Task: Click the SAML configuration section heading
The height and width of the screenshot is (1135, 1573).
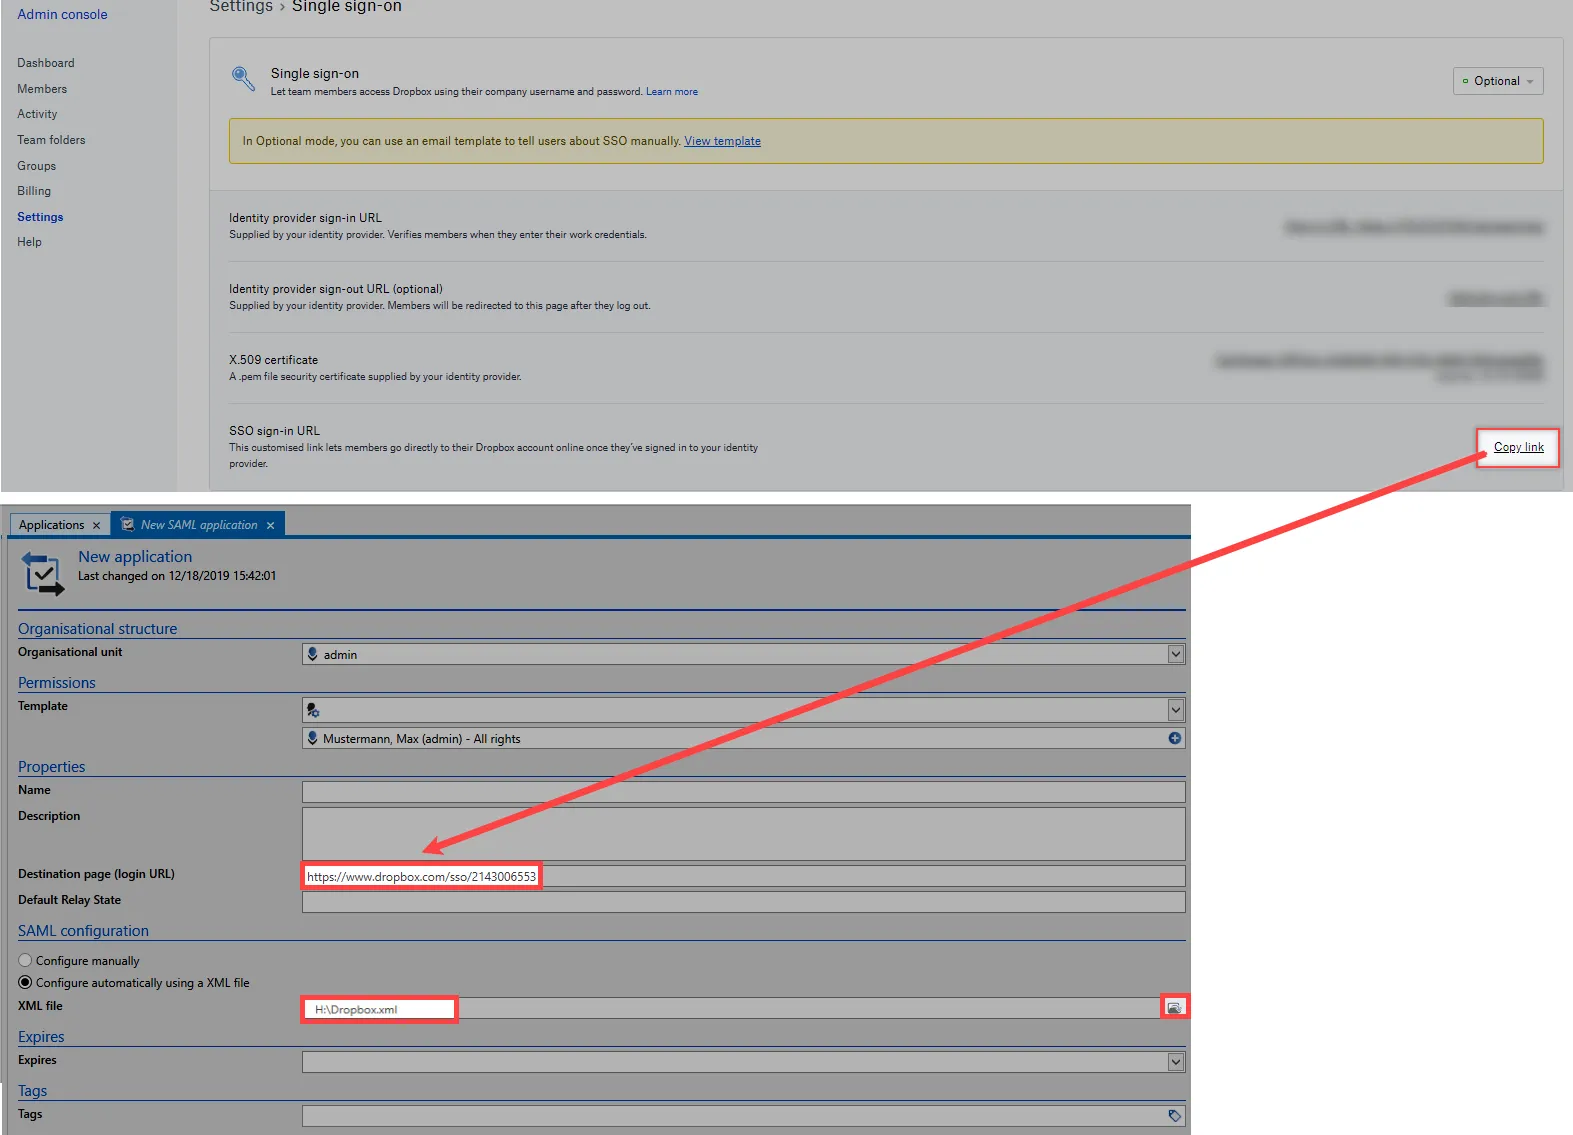Action: [x=83, y=931]
